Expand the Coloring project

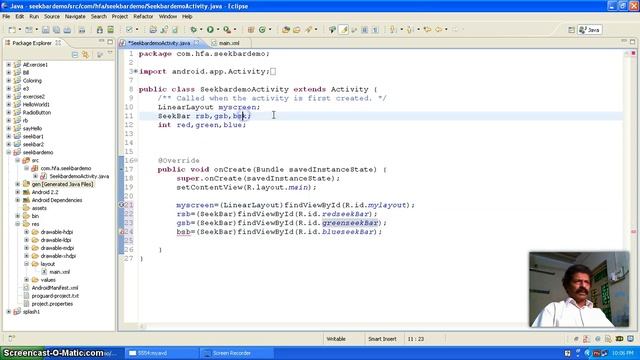pos(9,80)
